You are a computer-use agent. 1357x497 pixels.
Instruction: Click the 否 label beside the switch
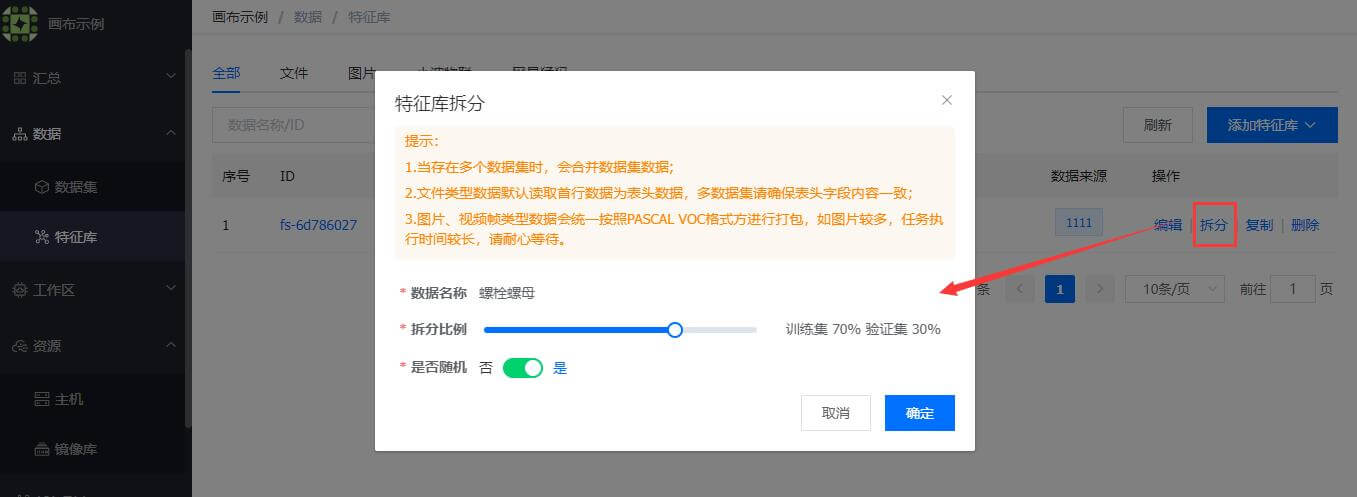coord(486,368)
